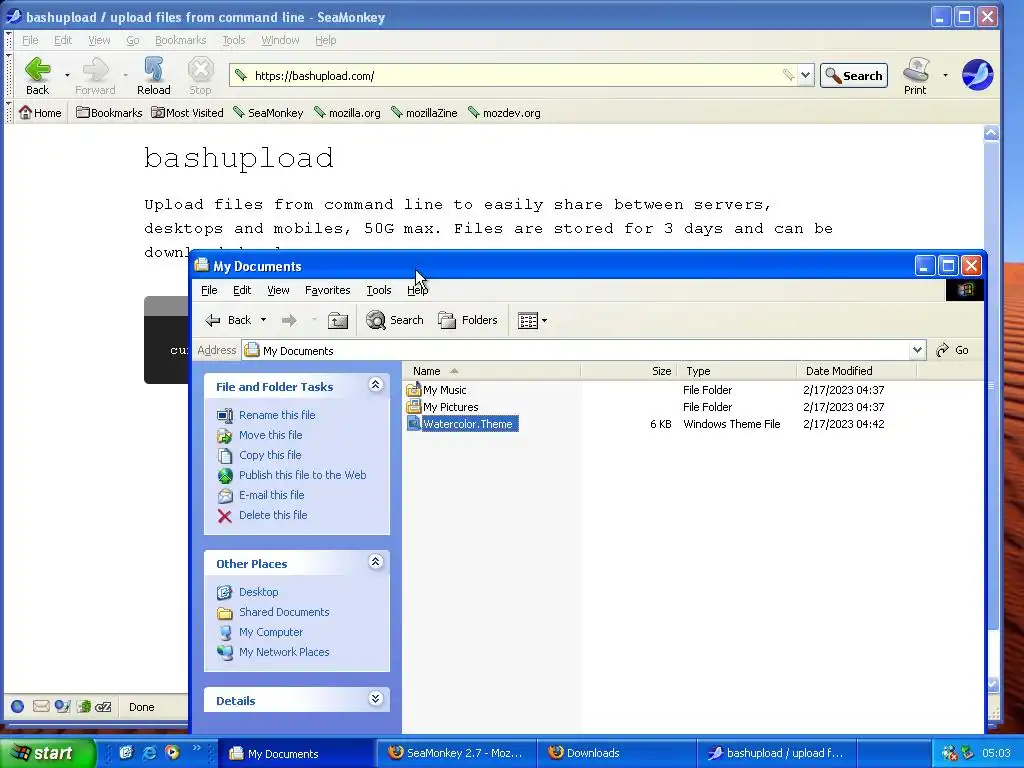Sort by the Size column header

(629, 371)
